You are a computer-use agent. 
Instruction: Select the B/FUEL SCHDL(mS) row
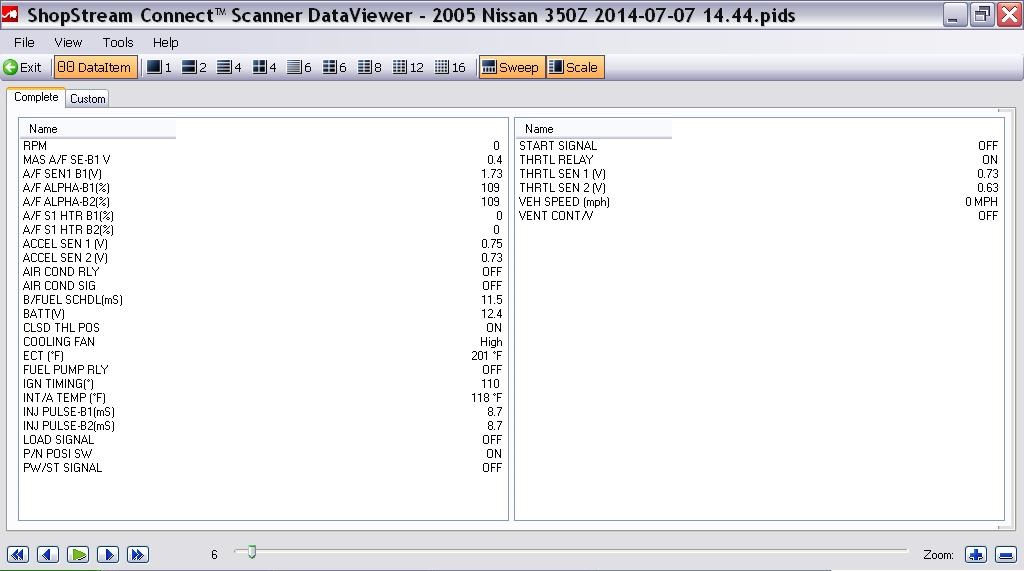pyautogui.click(x=263, y=300)
